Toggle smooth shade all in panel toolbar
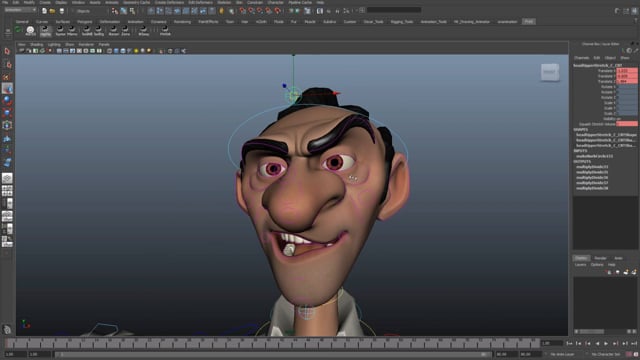Viewport: 640px width, 360px height. tap(116, 51)
